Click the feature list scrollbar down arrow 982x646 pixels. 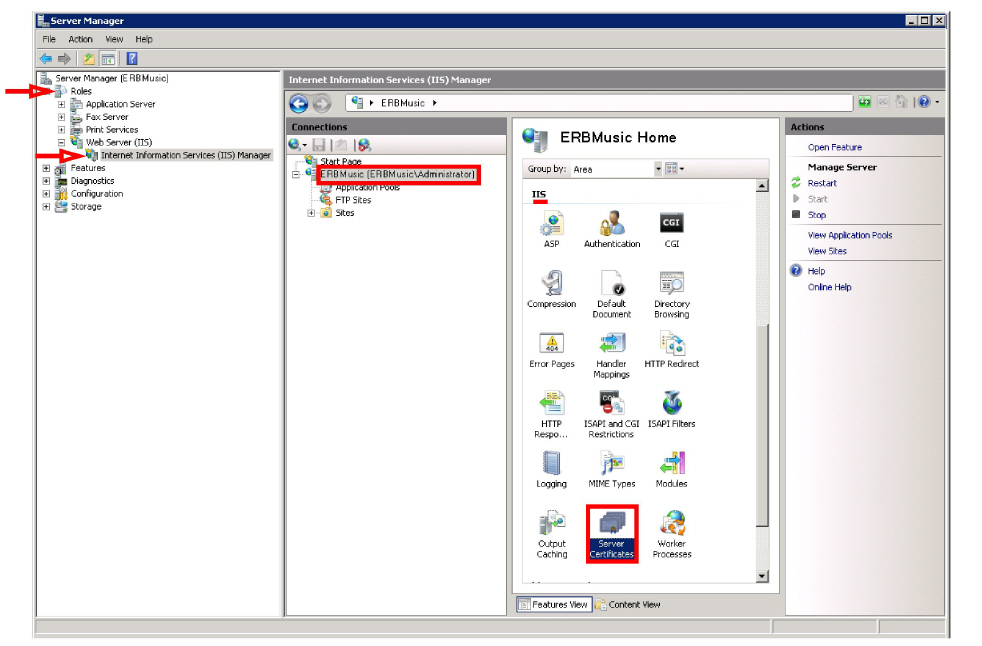tap(762, 575)
